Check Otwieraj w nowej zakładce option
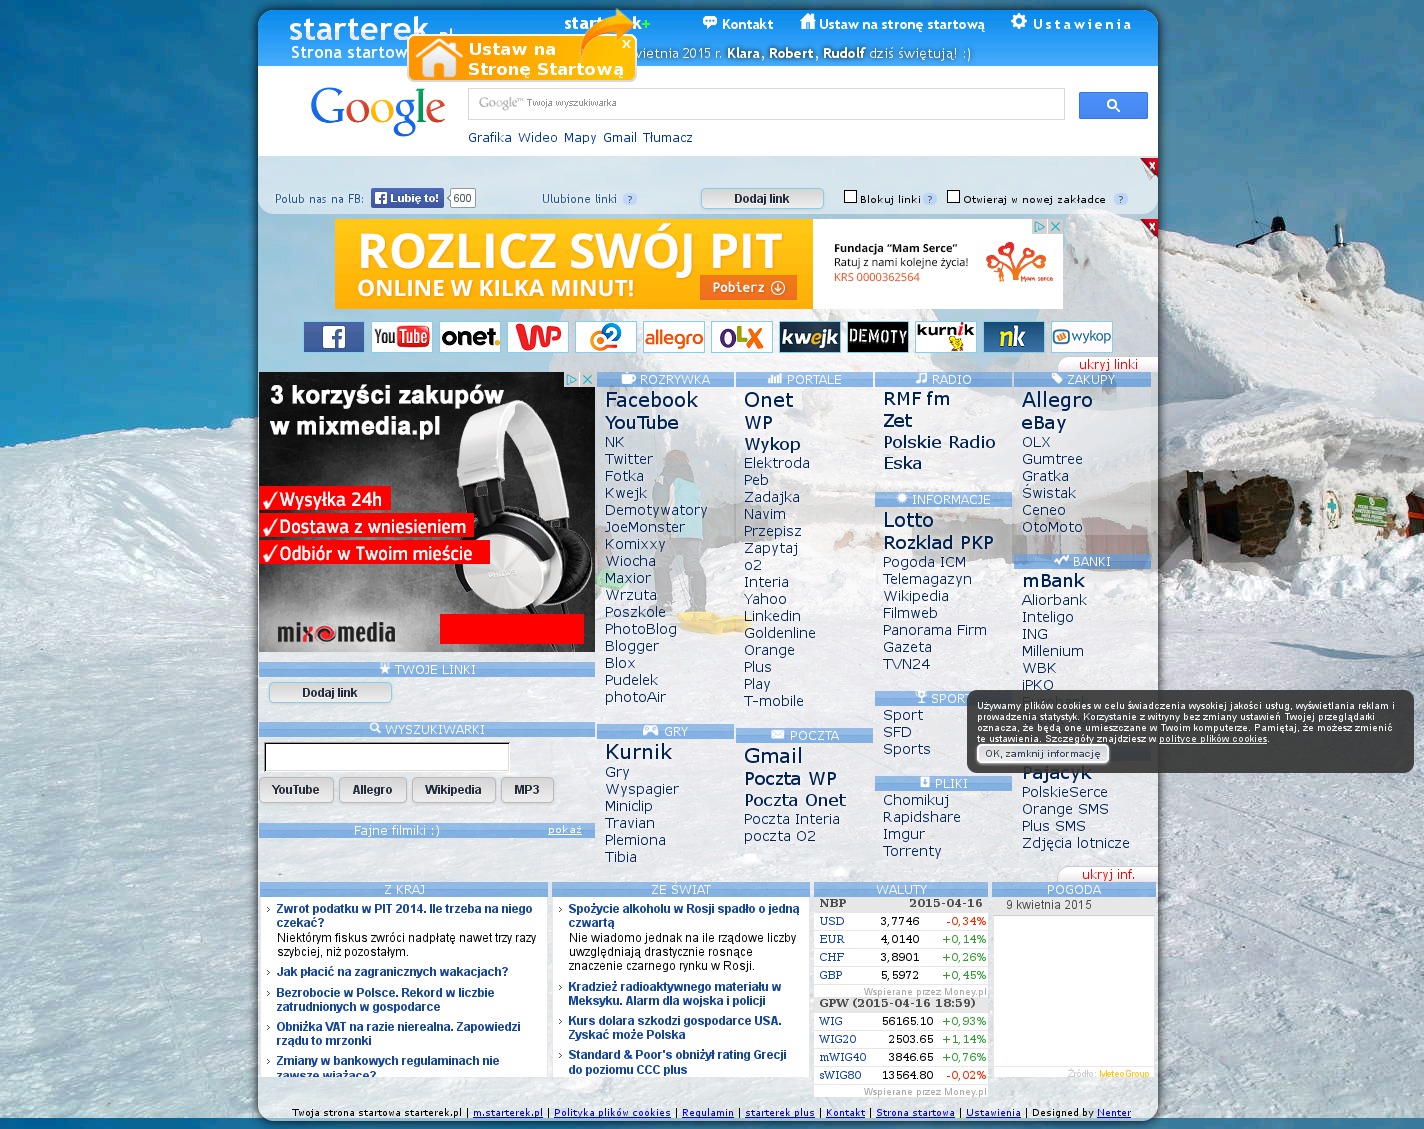This screenshot has width=1424, height=1129. tap(953, 197)
